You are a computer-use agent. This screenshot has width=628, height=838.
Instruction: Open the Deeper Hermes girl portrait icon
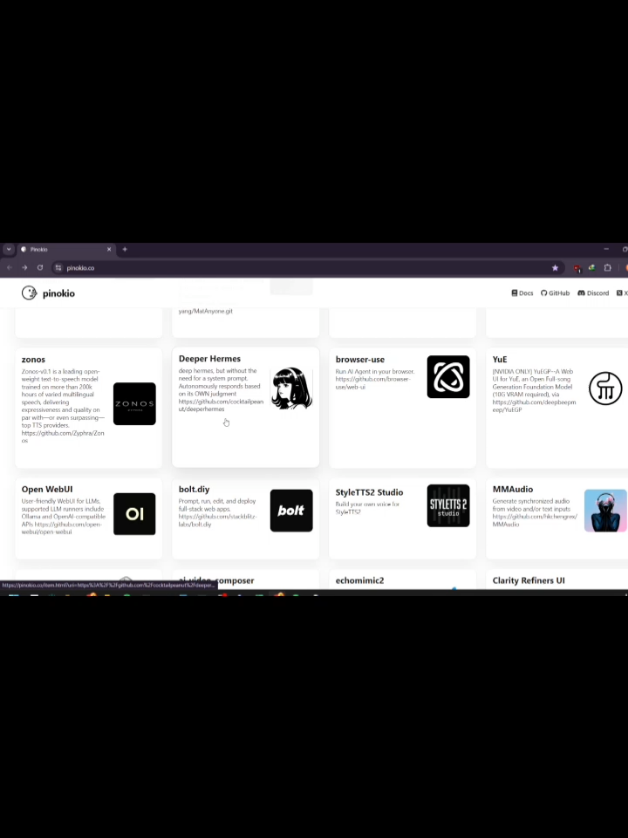click(291, 388)
